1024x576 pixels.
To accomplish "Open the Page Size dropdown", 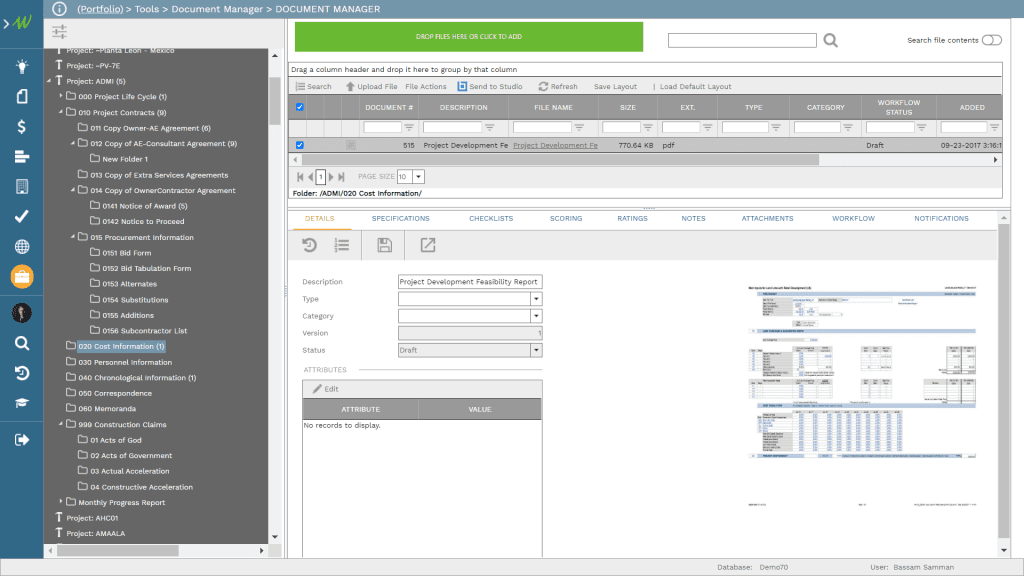I will click(419, 177).
